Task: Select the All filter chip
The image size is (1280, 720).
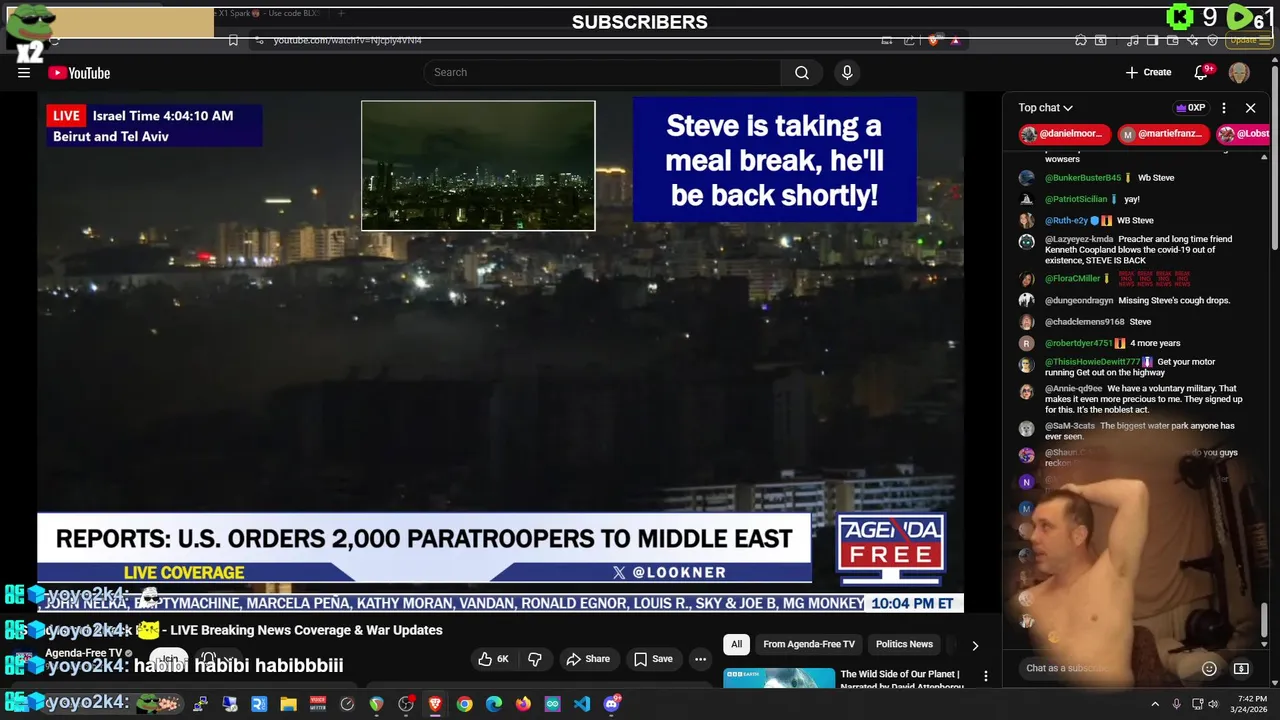Action: (x=736, y=644)
